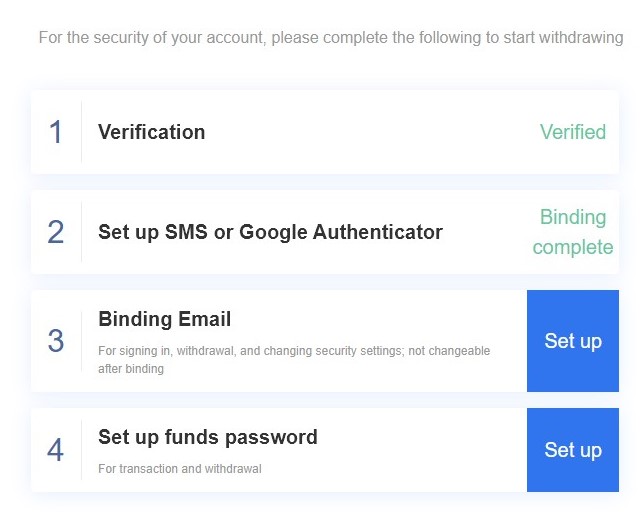Click the "after binding" description line
Viewport: 643px width, 514px height.
point(130,368)
